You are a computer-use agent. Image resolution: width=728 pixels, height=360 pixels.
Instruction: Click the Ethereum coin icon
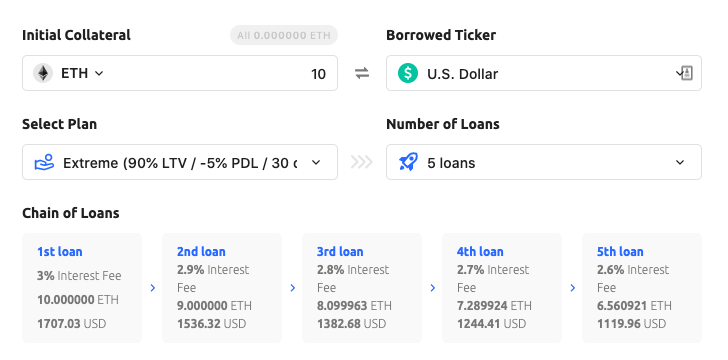[x=43, y=73]
